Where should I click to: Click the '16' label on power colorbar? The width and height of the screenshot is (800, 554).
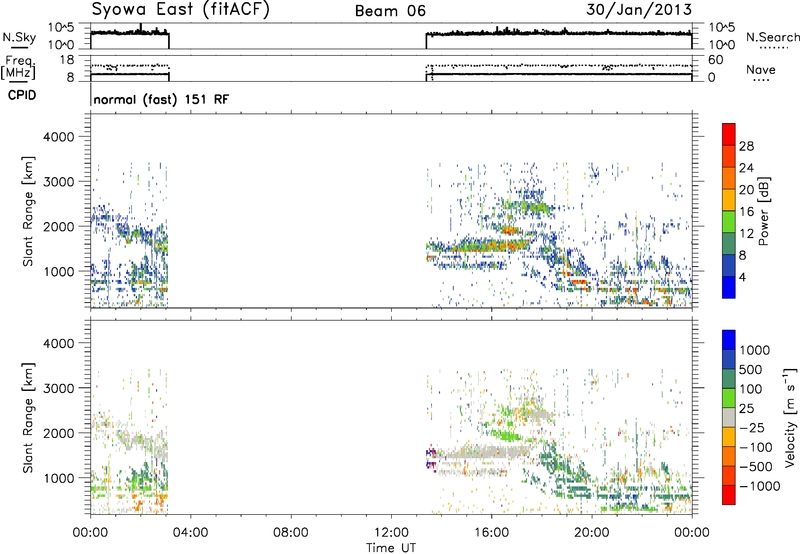746,212
